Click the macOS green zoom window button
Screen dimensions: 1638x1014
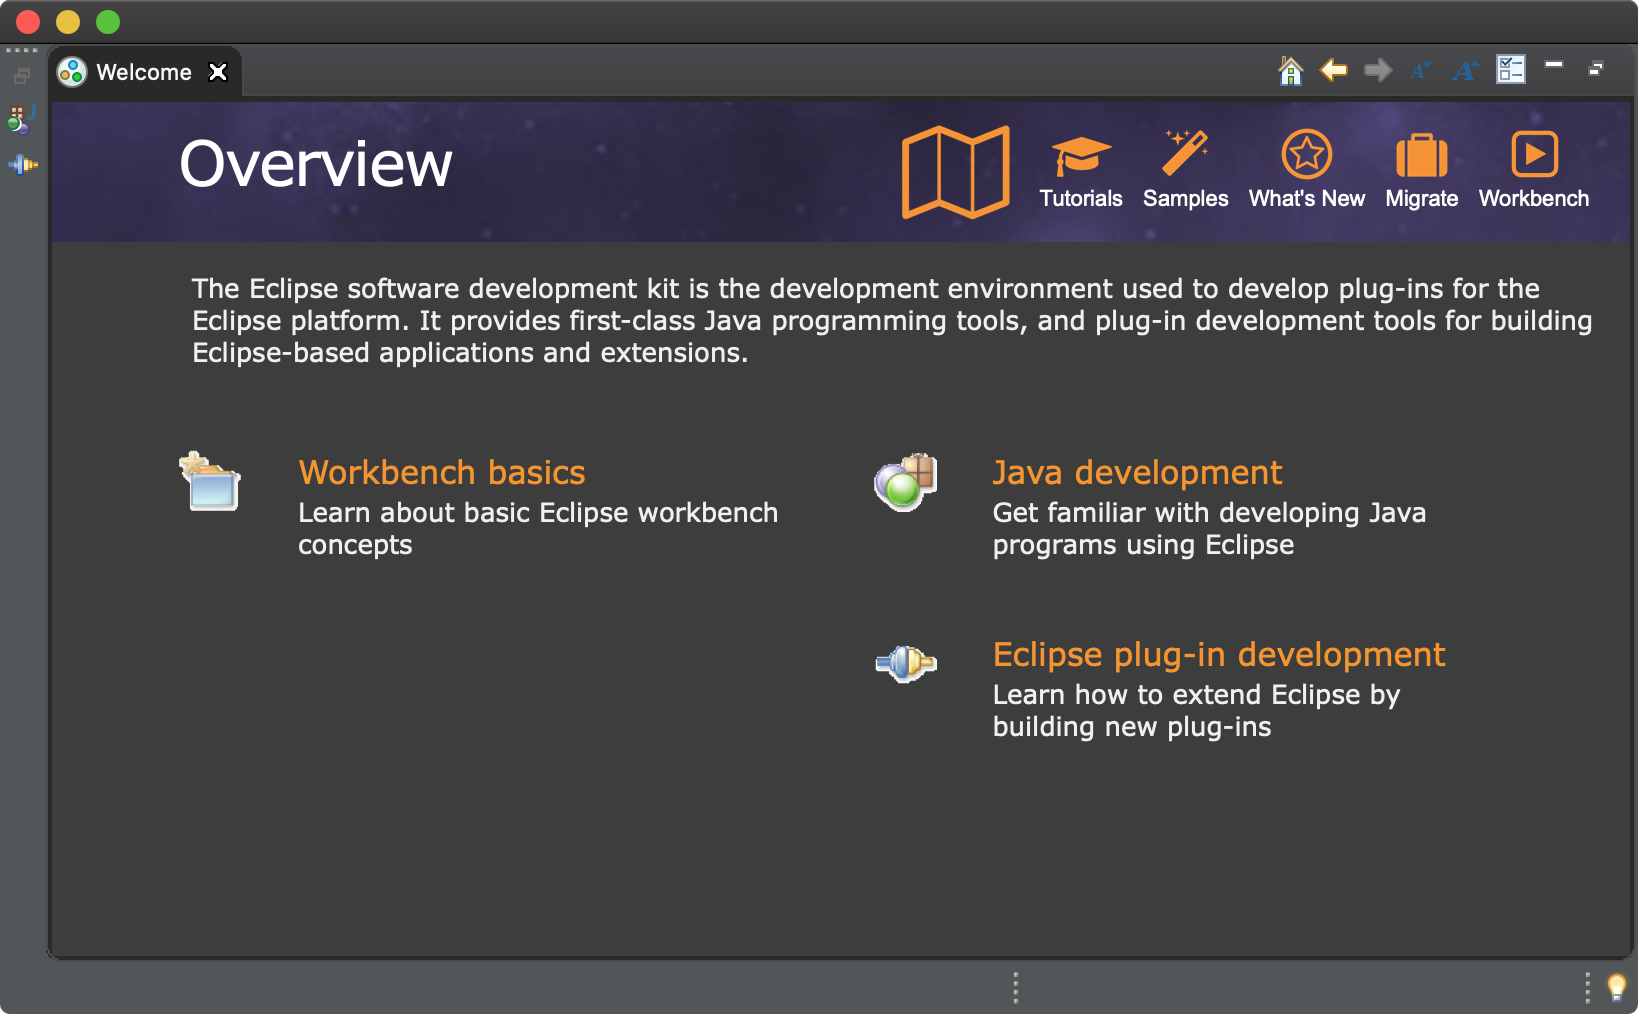[x=108, y=21]
